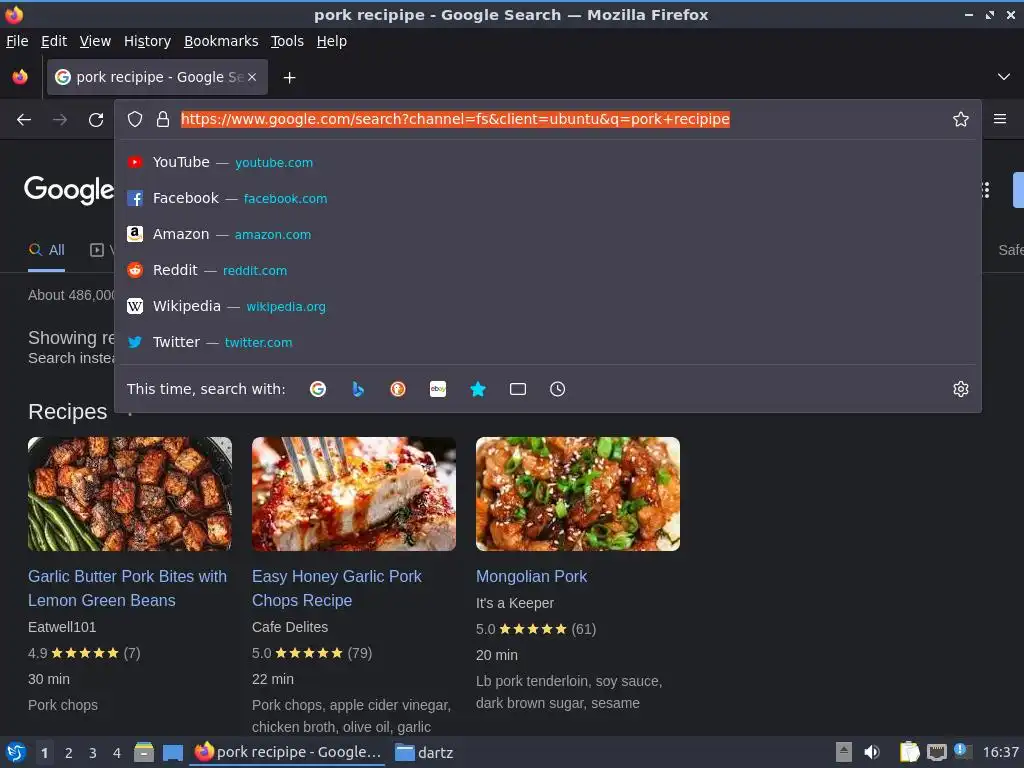Open the volume speaker tray icon
Viewport: 1024px width, 768px height.
click(x=872, y=752)
